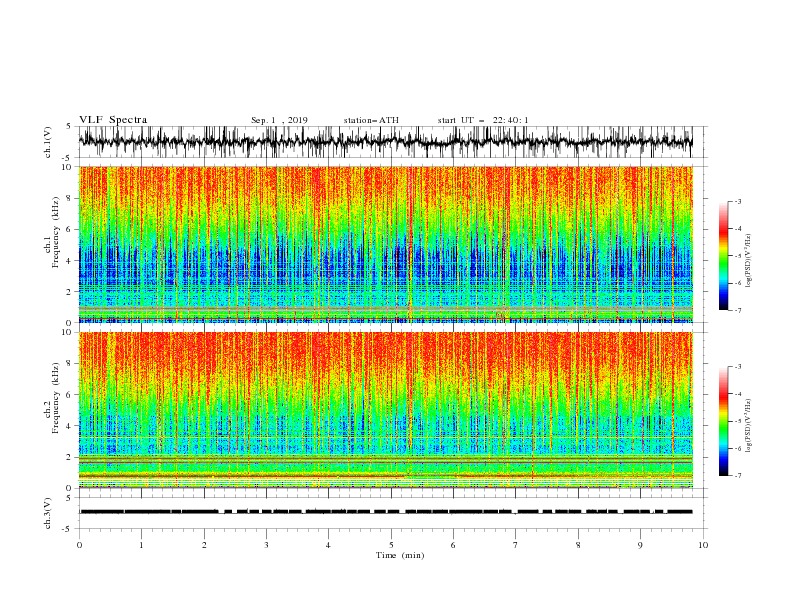The width and height of the screenshot is (792, 612).
Task: Select the "start UT = 22:40: 1" text
Action: point(483,120)
